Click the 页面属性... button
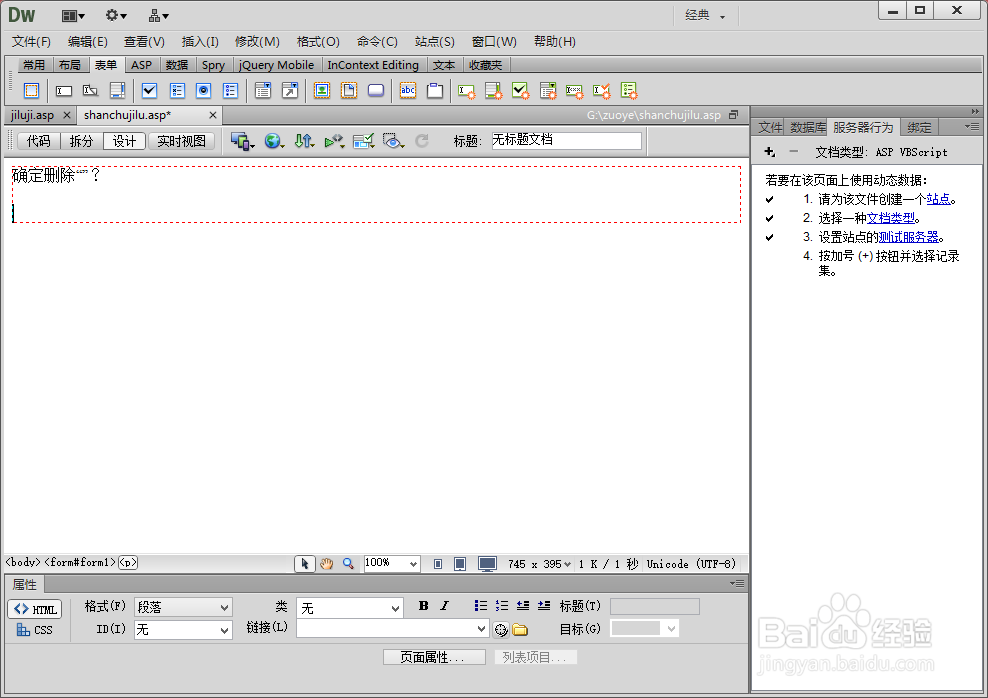This screenshot has height=698, width=988. tap(434, 657)
